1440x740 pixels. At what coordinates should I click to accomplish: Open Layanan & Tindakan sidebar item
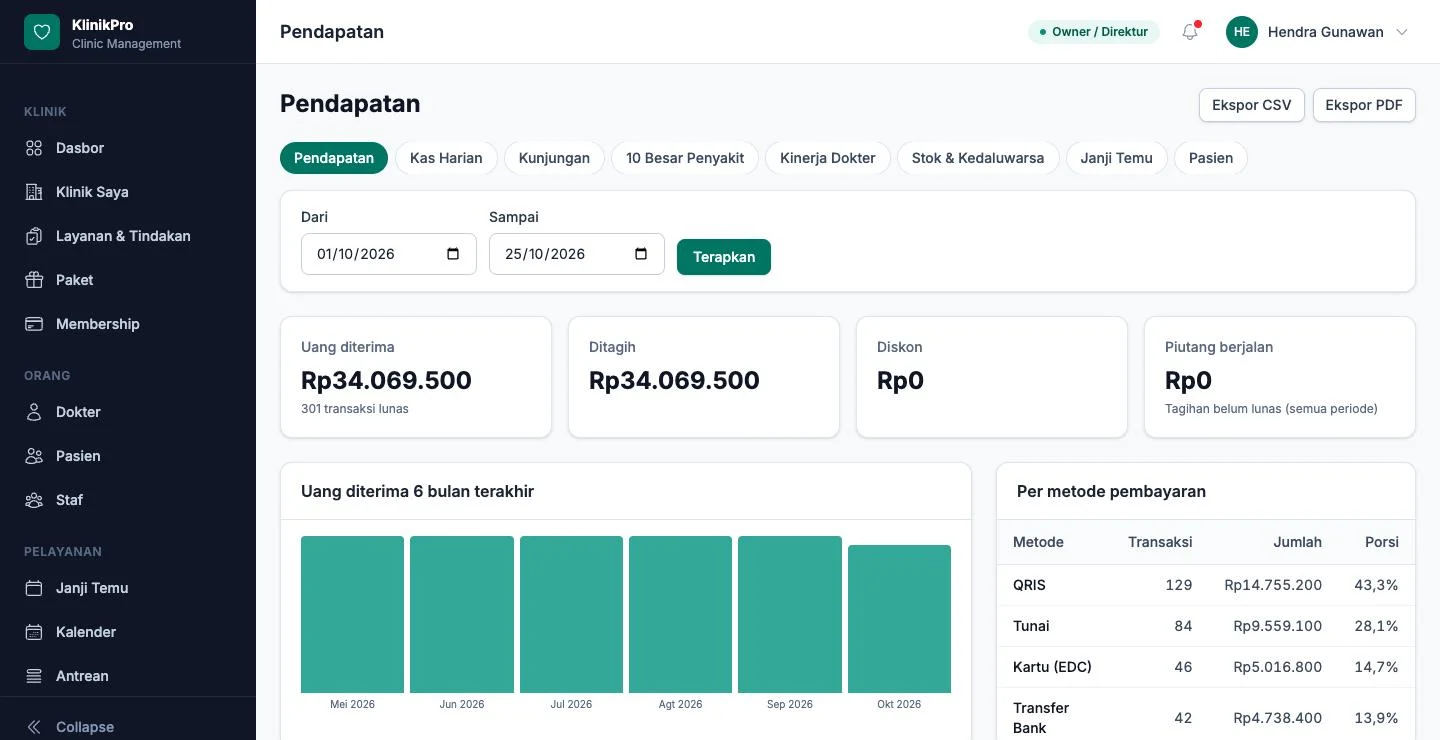tap(123, 236)
